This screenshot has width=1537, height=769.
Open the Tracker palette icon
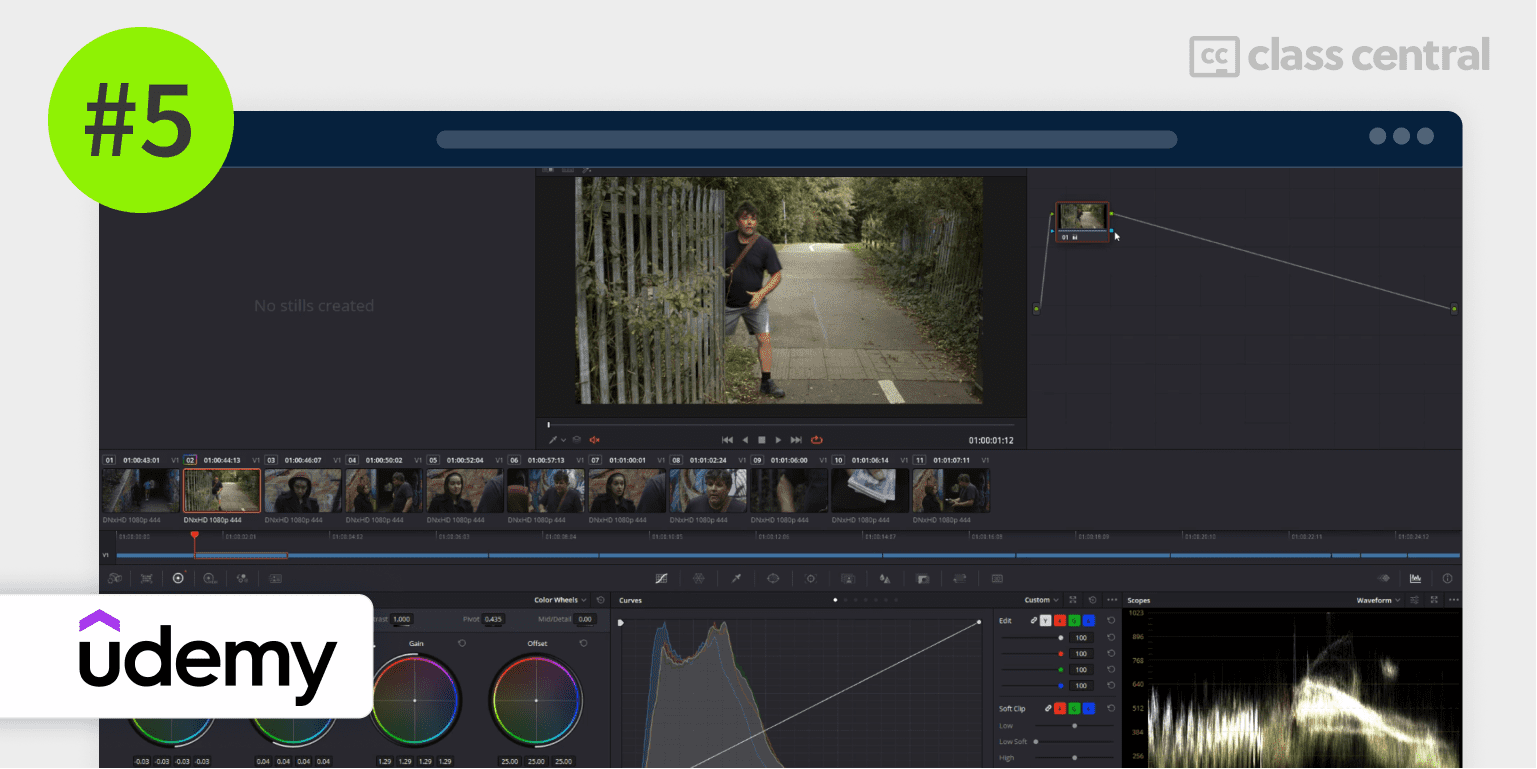[810, 578]
